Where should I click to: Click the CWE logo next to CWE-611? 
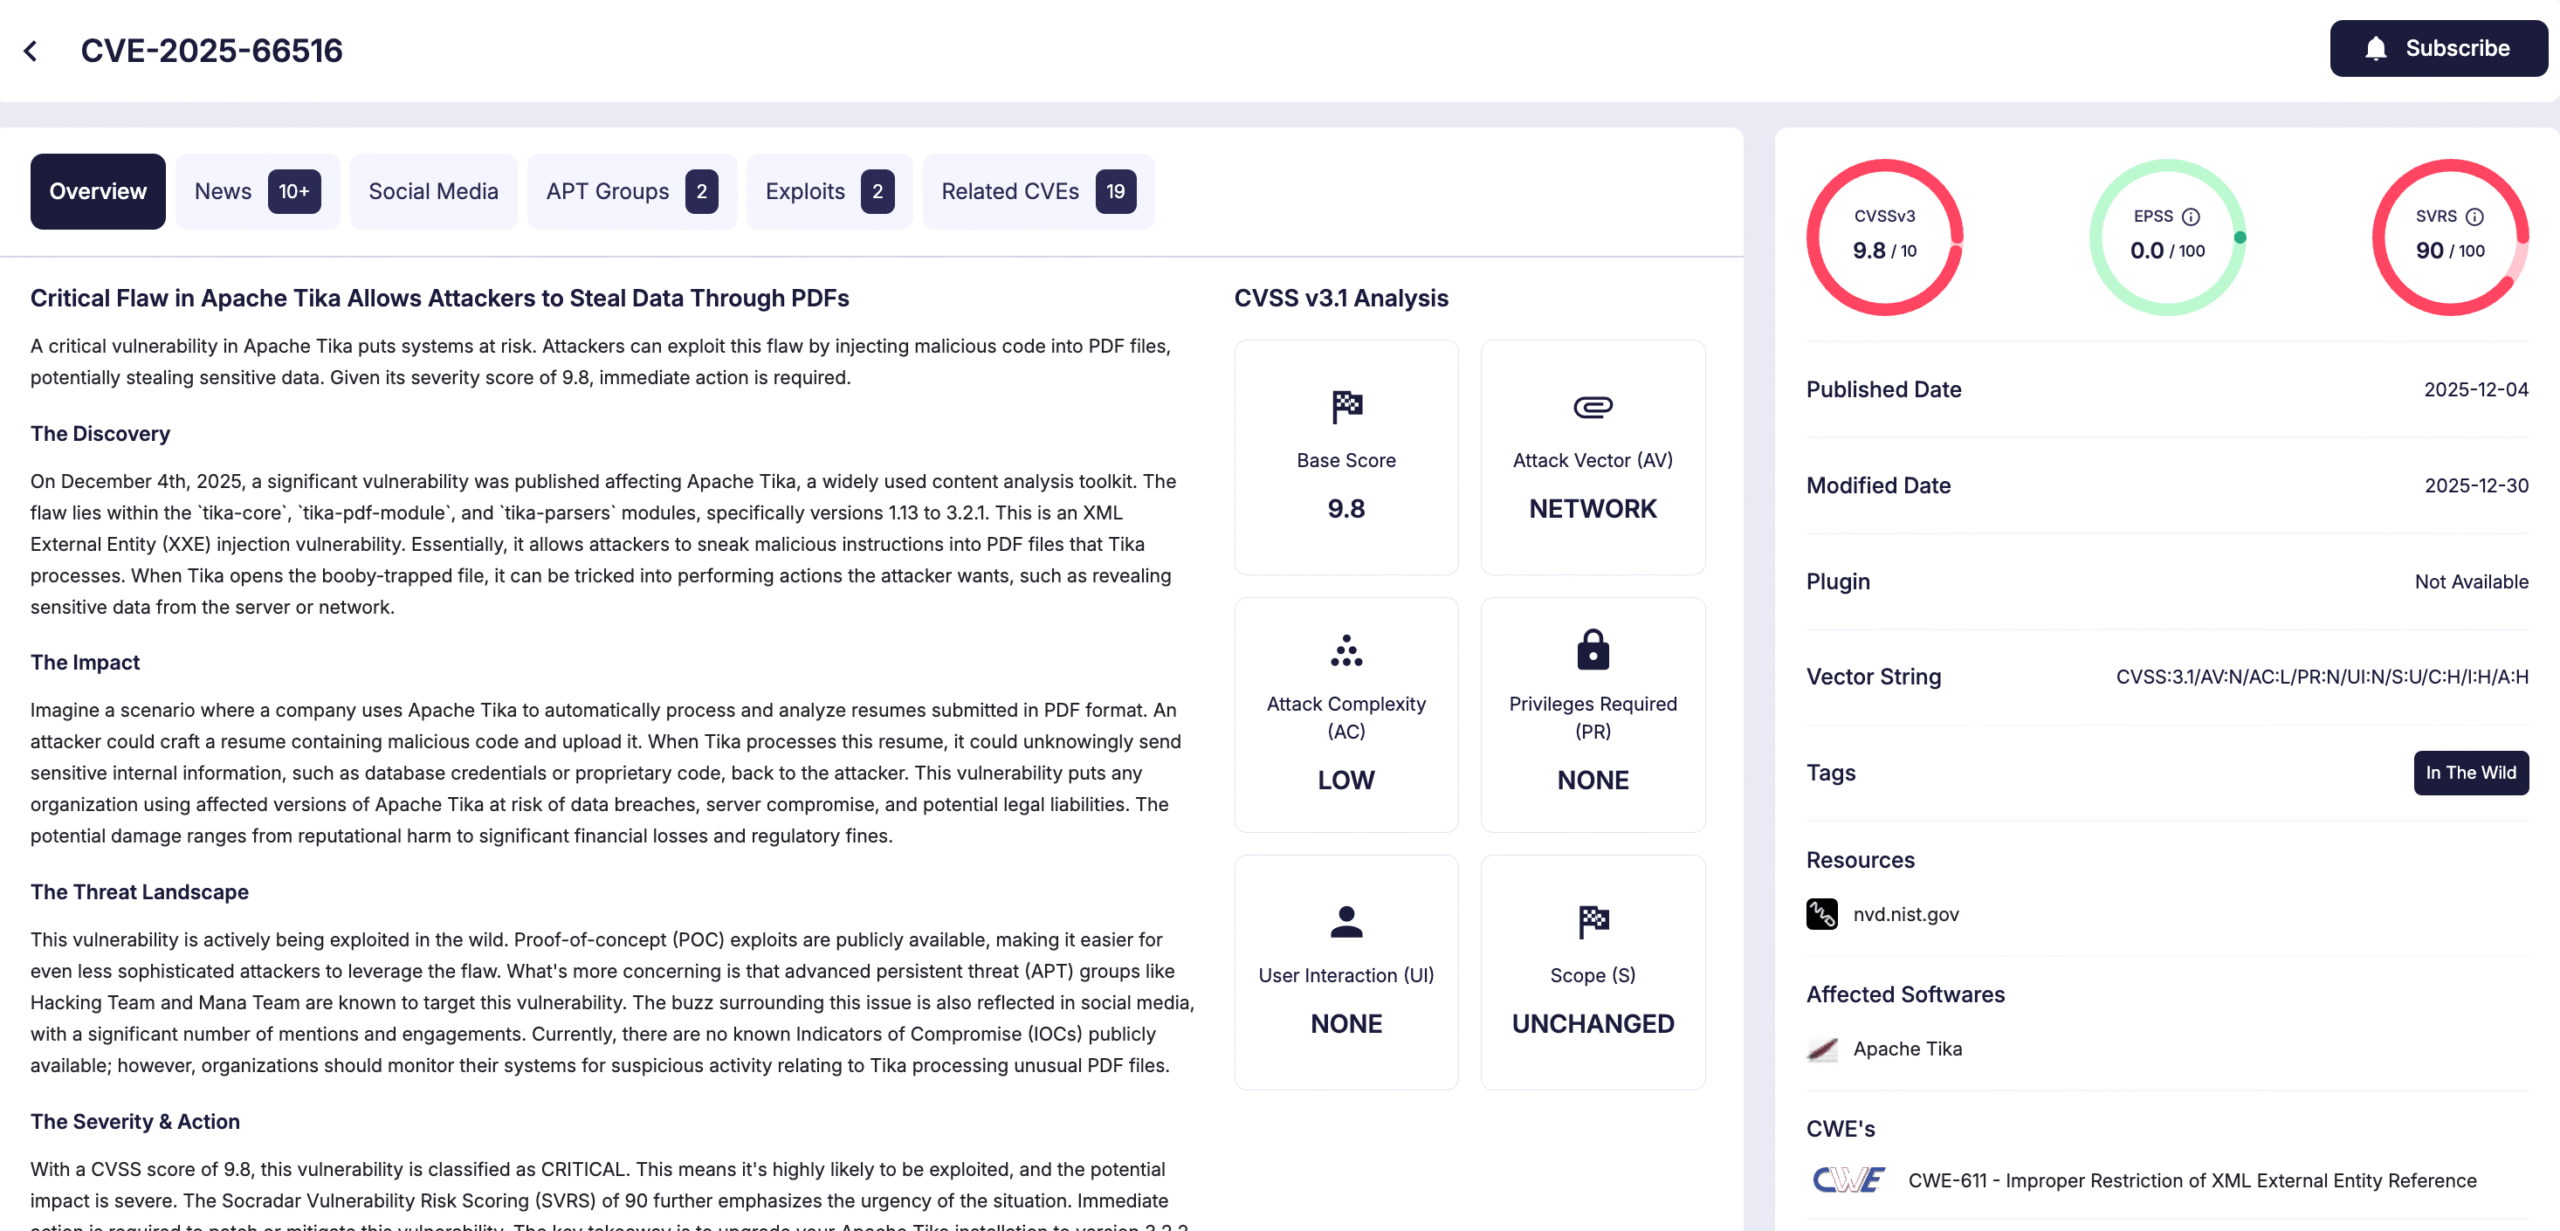(1846, 1179)
